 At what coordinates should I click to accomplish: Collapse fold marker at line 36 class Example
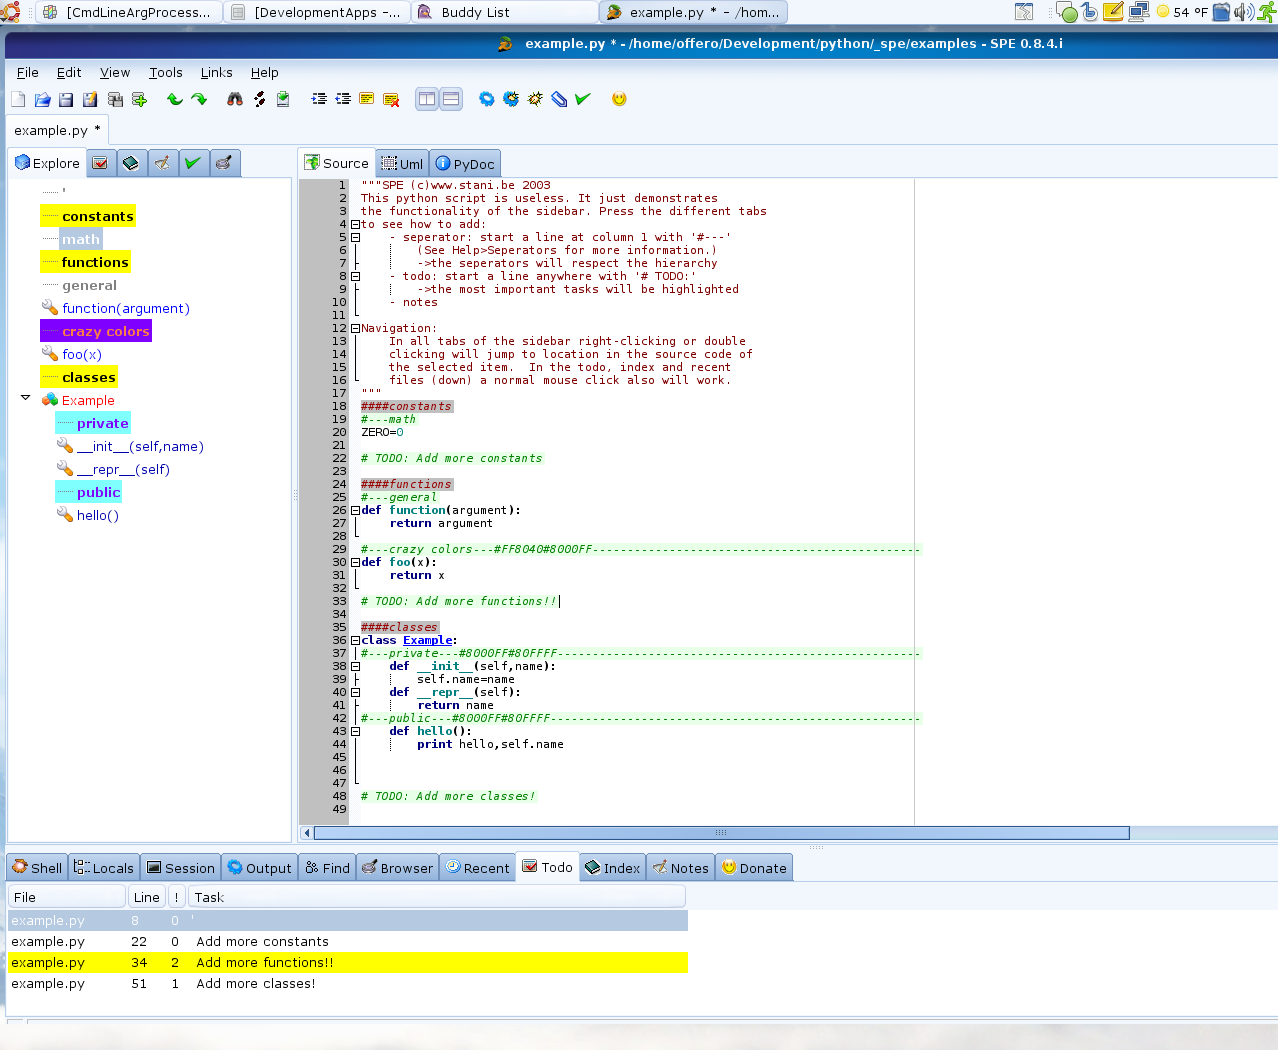[355, 640]
